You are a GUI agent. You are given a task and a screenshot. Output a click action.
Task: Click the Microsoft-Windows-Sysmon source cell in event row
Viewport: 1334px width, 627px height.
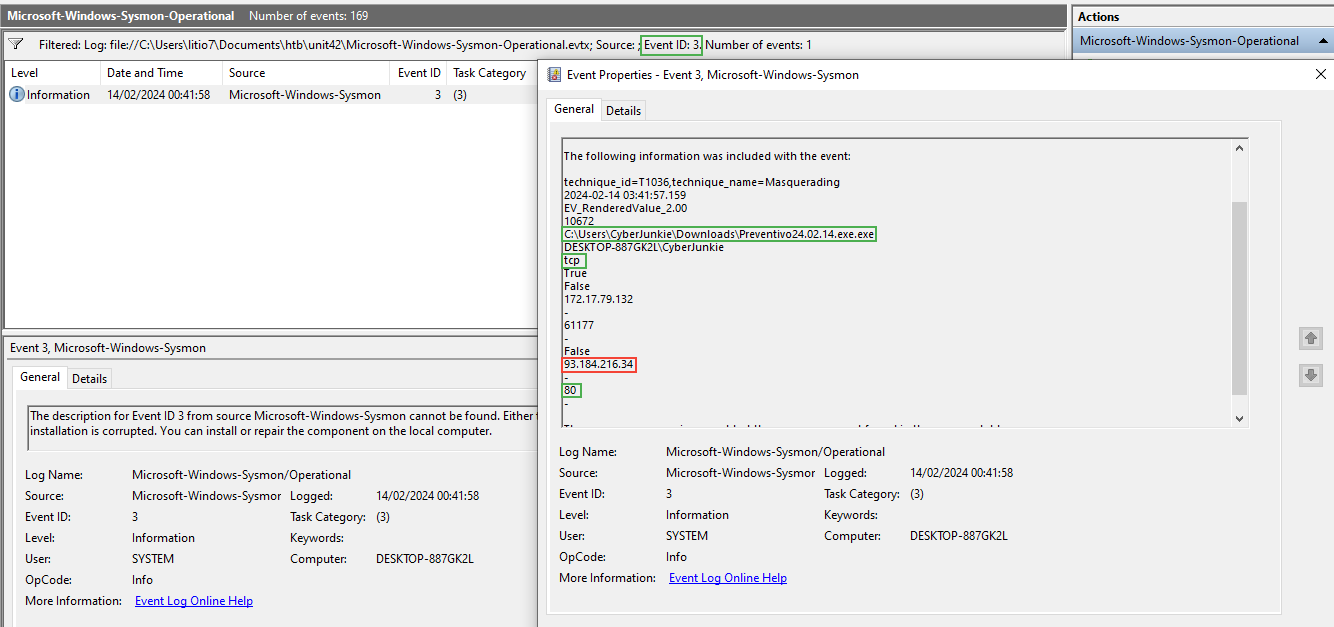[305, 95]
